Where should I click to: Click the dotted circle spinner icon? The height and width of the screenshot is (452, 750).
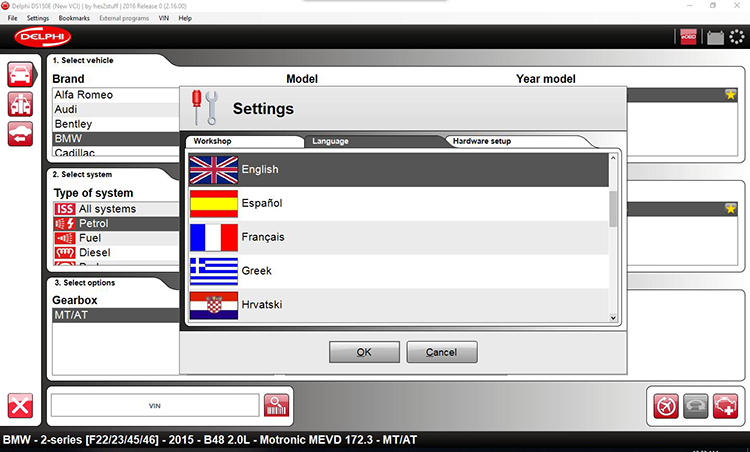coord(737,37)
